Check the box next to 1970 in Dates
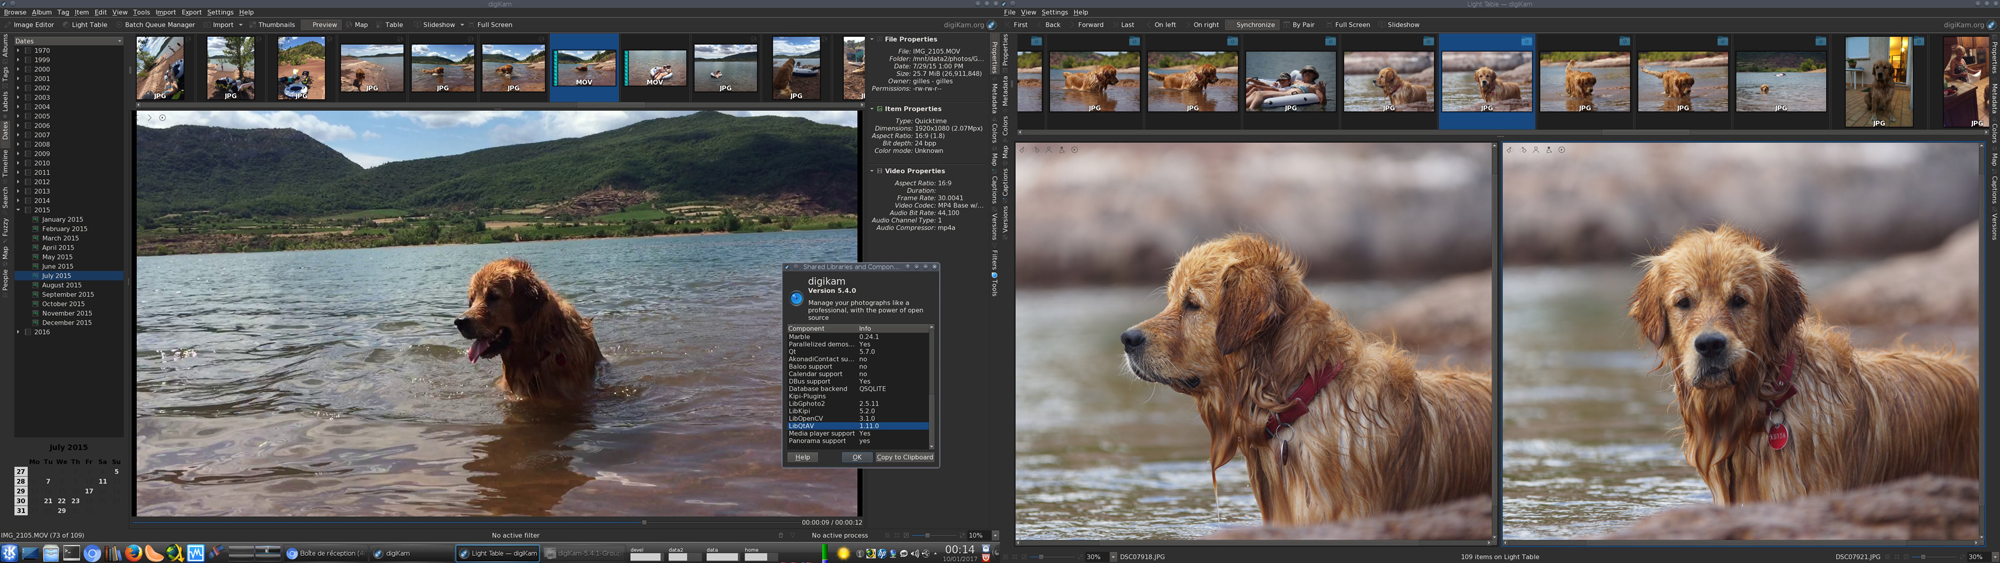 (x=29, y=50)
